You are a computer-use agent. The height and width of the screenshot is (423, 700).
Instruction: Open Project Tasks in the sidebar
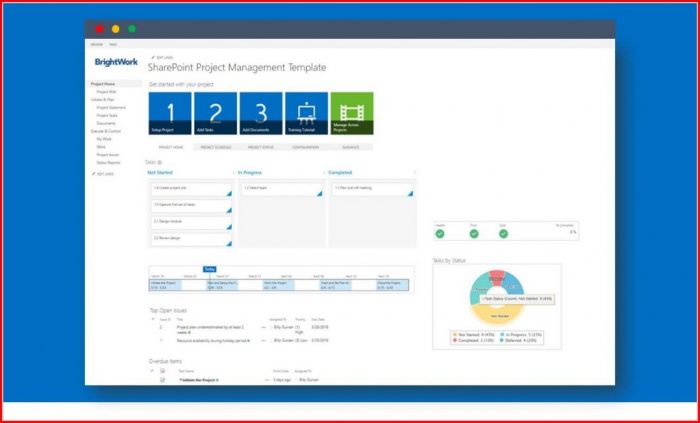click(107, 116)
